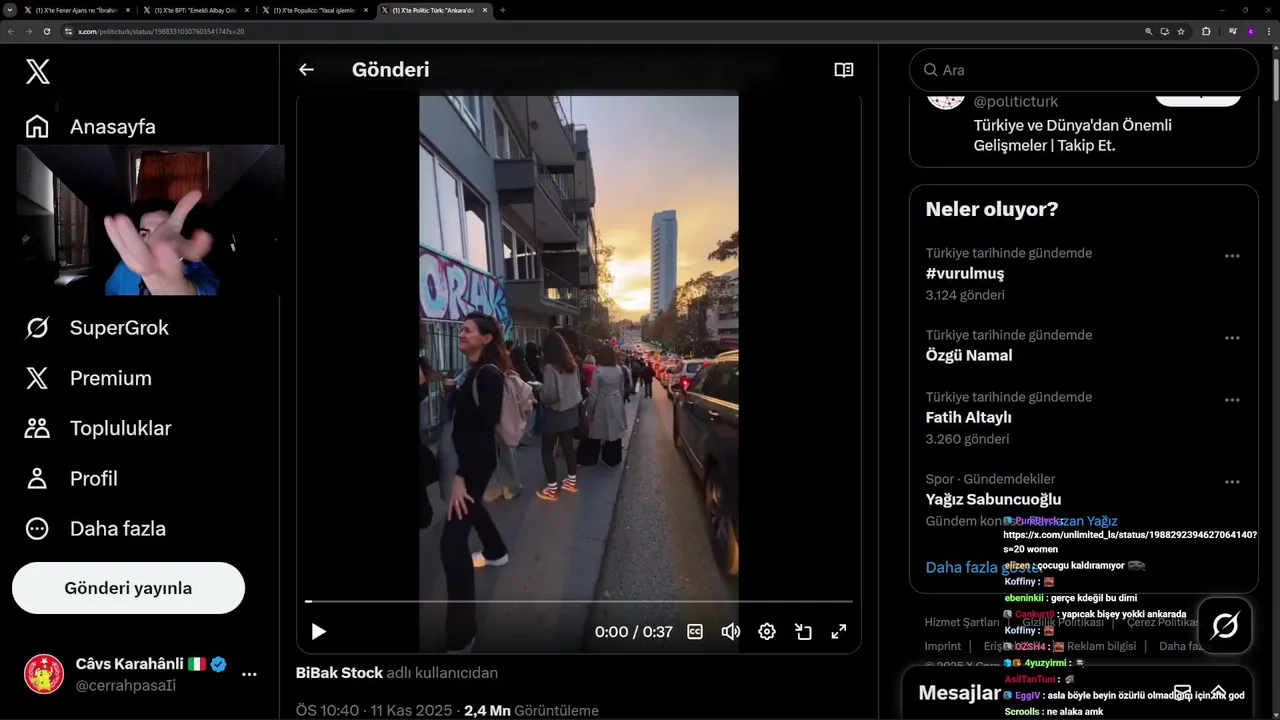1280x720 pixels.
Task: Open the zoom magnifier in the address bar
Action: [x=1149, y=31]
